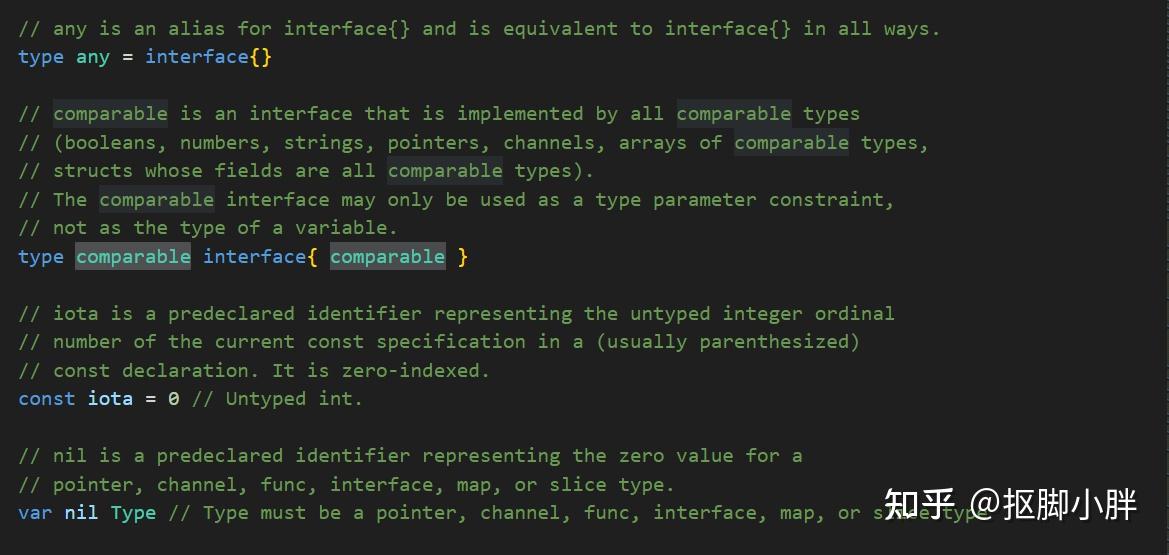Image resolution: width=1169 pixels, height=555 pixels.
Task: Click the 'iota' constant identifier
Action: point(110,399)
